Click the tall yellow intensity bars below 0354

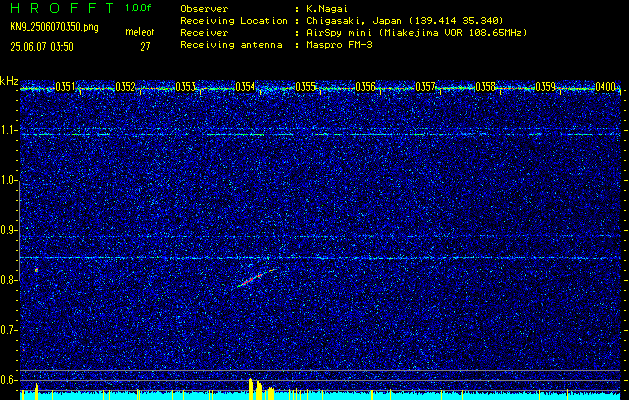(x=262, y=389)
